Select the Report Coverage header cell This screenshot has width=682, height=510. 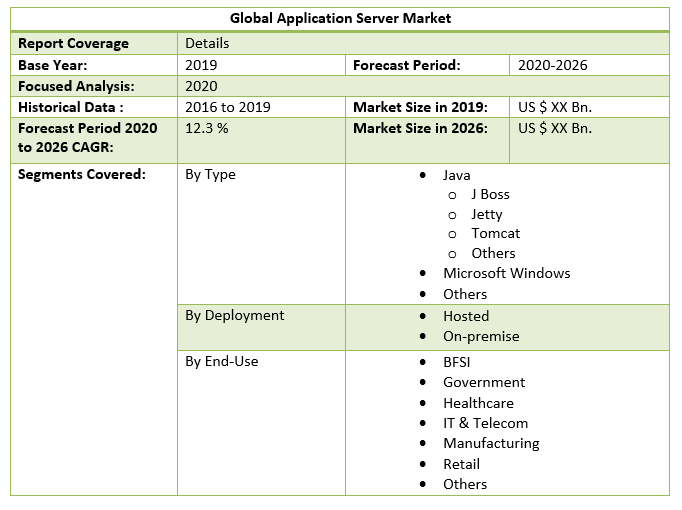(x=73, y=44)
